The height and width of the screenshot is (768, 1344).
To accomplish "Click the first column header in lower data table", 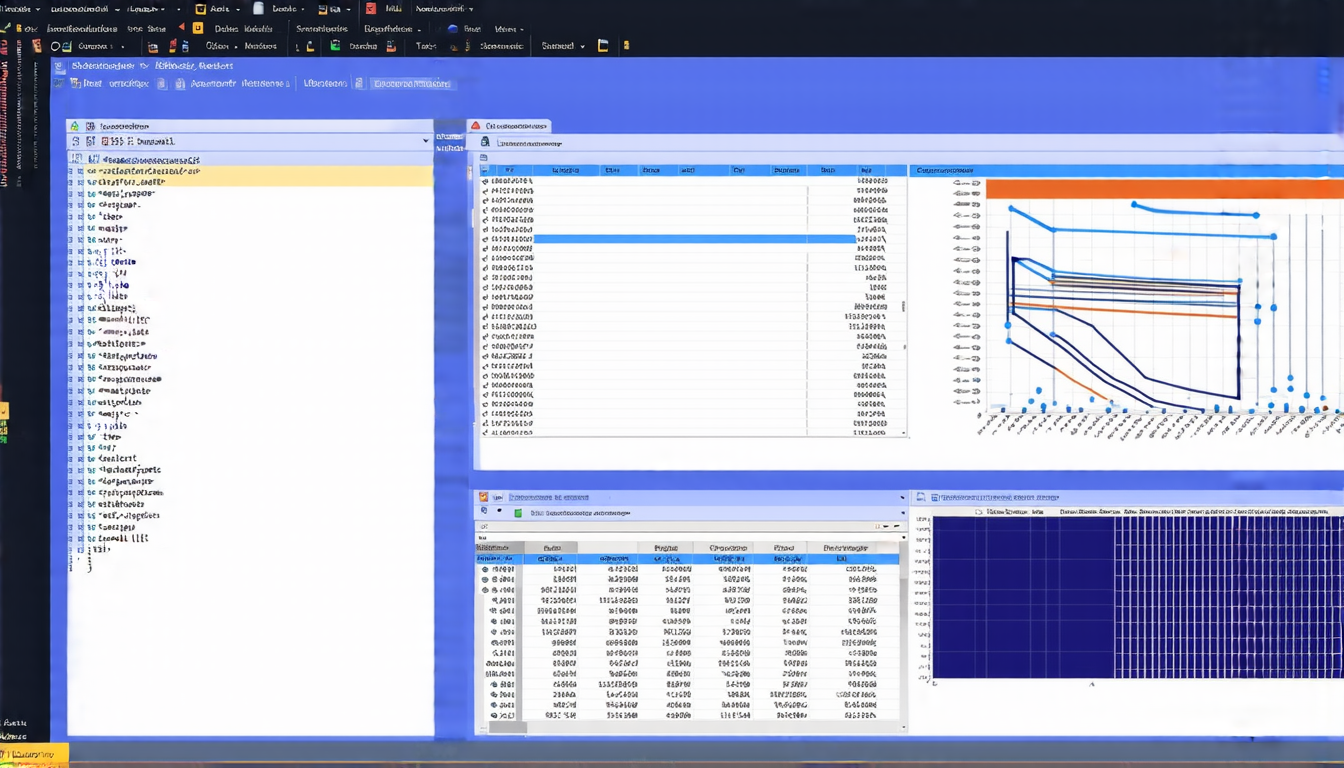I will click(493, 548).
